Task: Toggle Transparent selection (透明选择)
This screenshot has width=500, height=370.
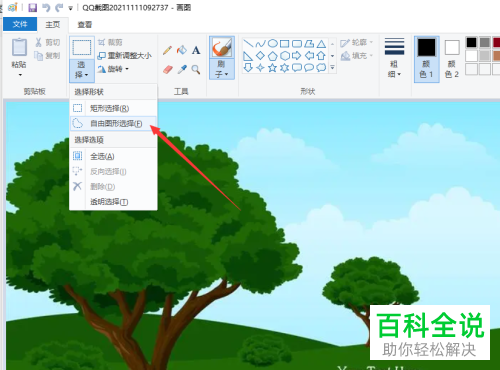Action: click(x=113, y=202)
